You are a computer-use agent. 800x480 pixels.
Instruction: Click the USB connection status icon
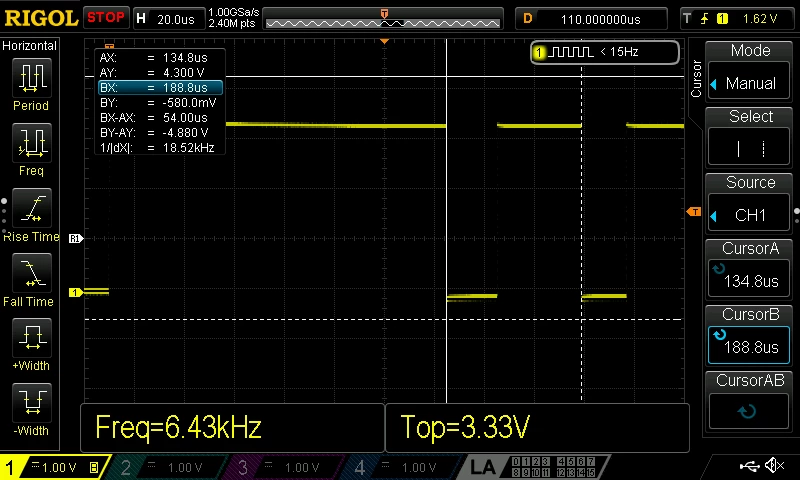point(749,466)
